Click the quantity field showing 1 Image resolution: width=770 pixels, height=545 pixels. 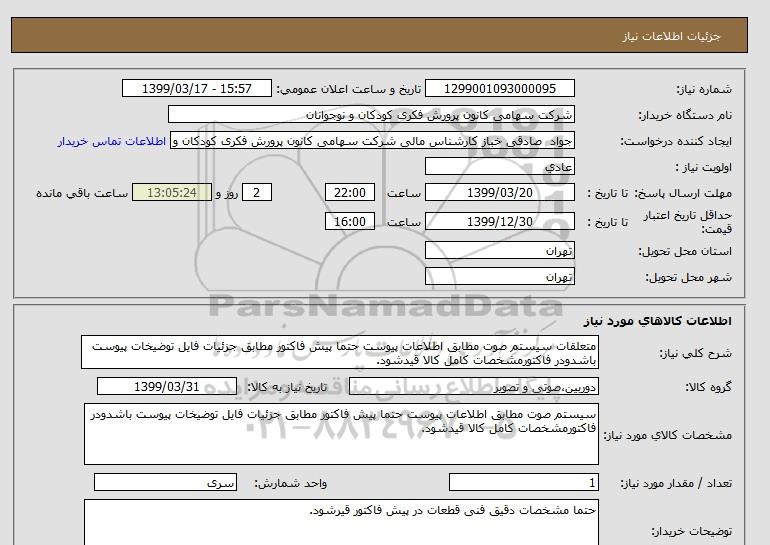(524, 483)
